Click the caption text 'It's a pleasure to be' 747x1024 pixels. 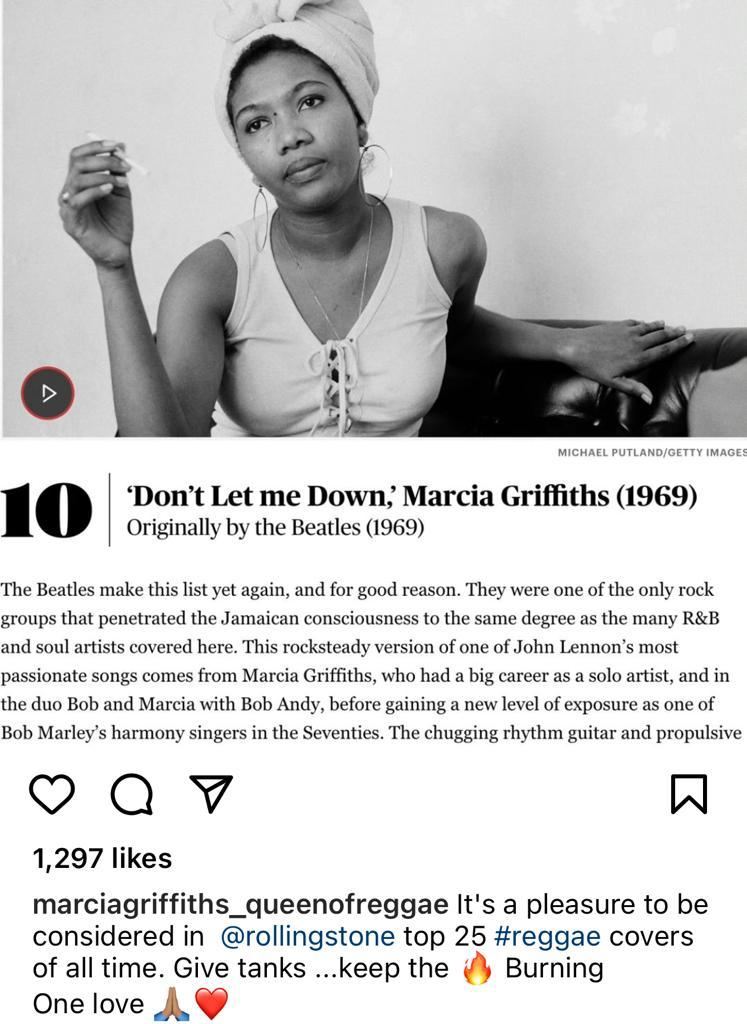pos(582,905)
